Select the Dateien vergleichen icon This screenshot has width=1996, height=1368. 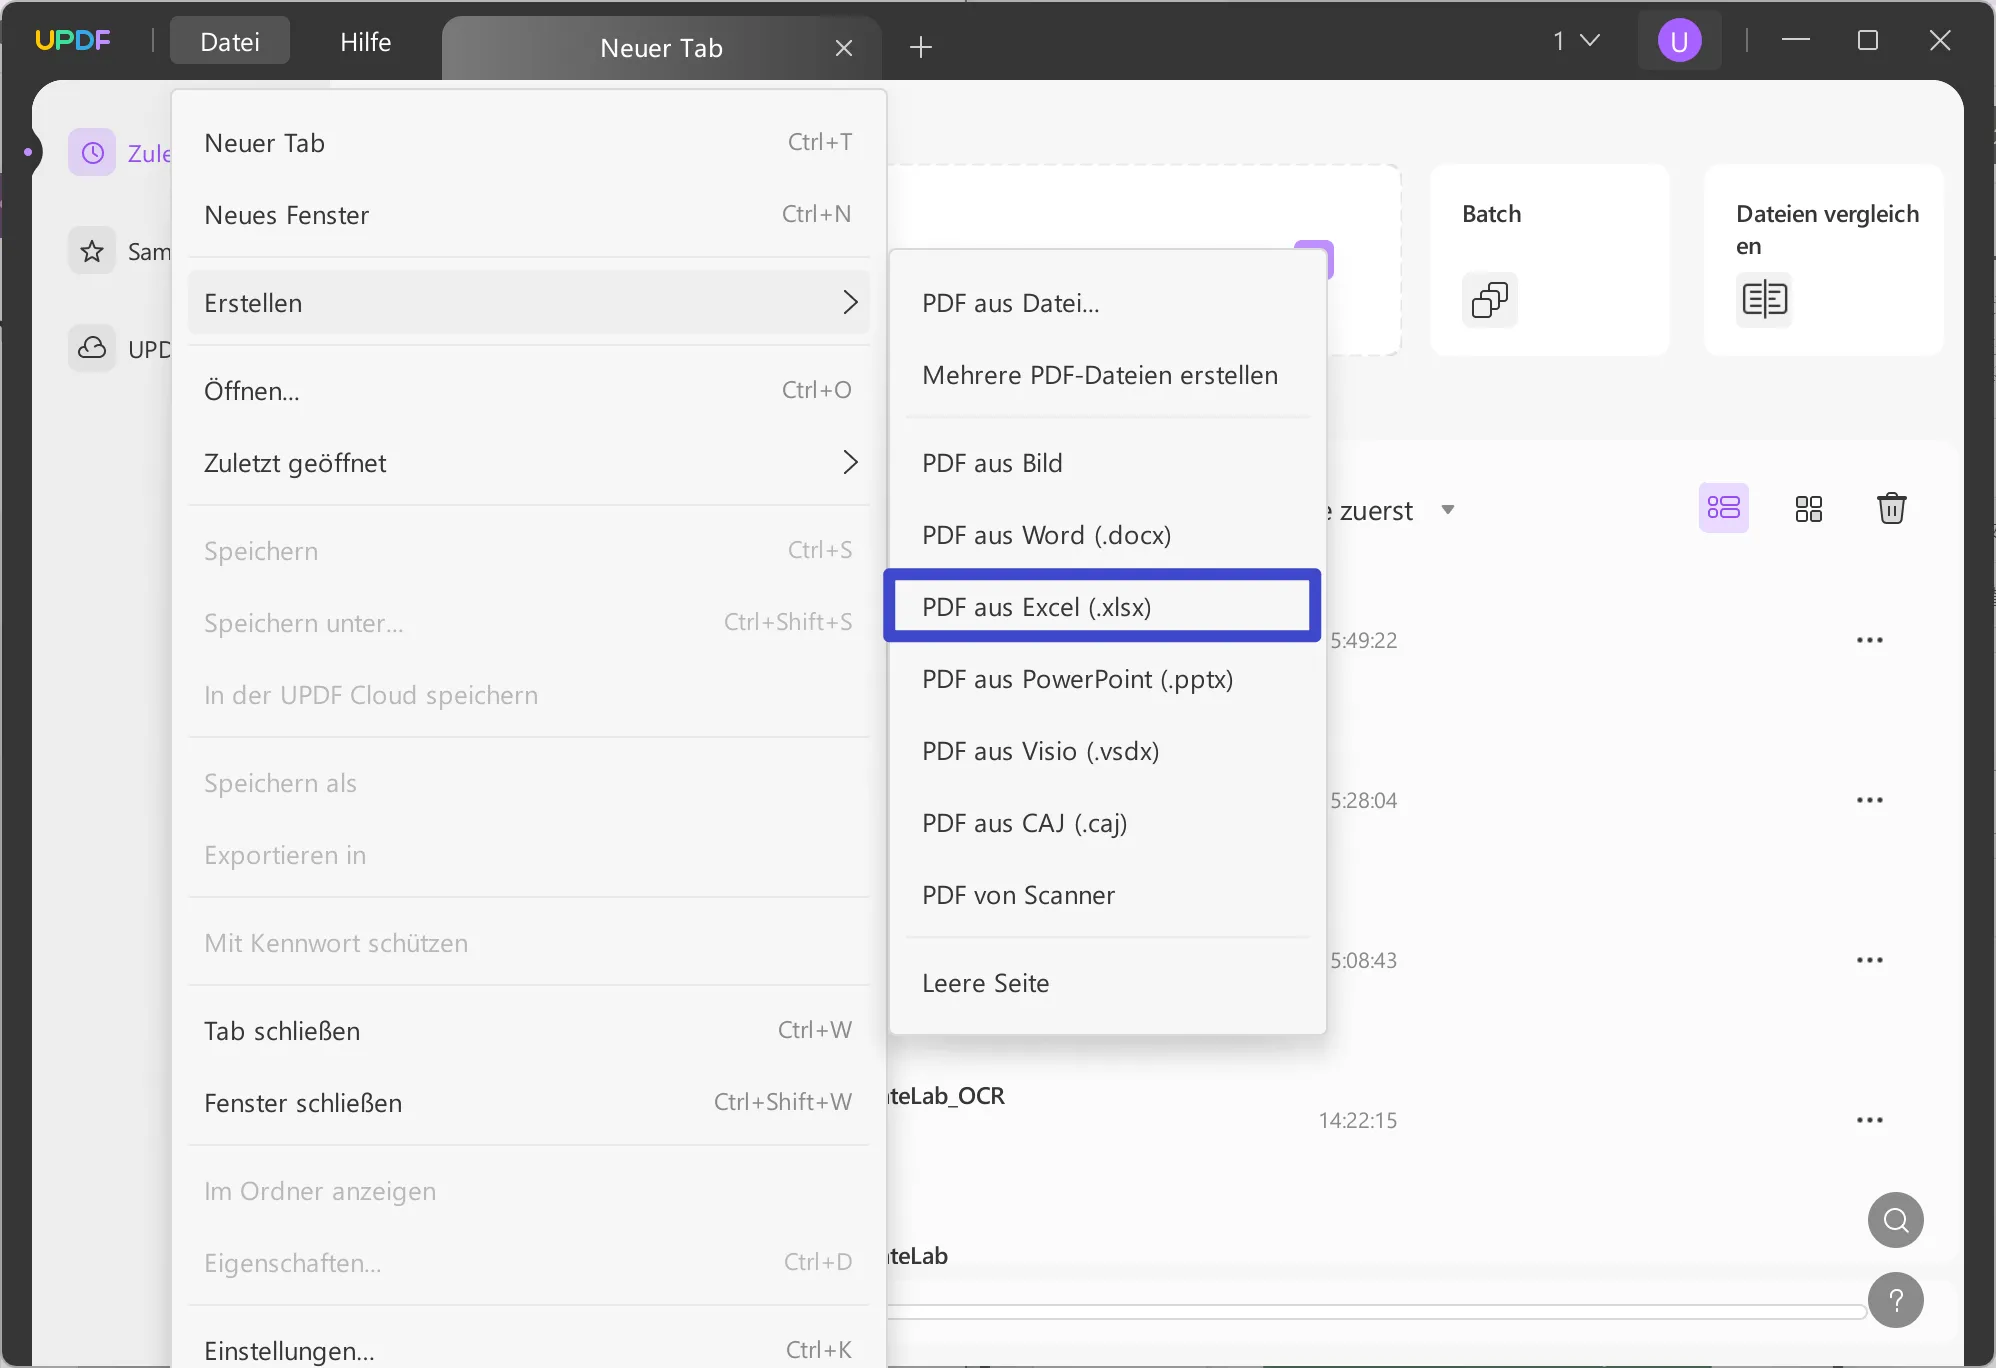1764,300
